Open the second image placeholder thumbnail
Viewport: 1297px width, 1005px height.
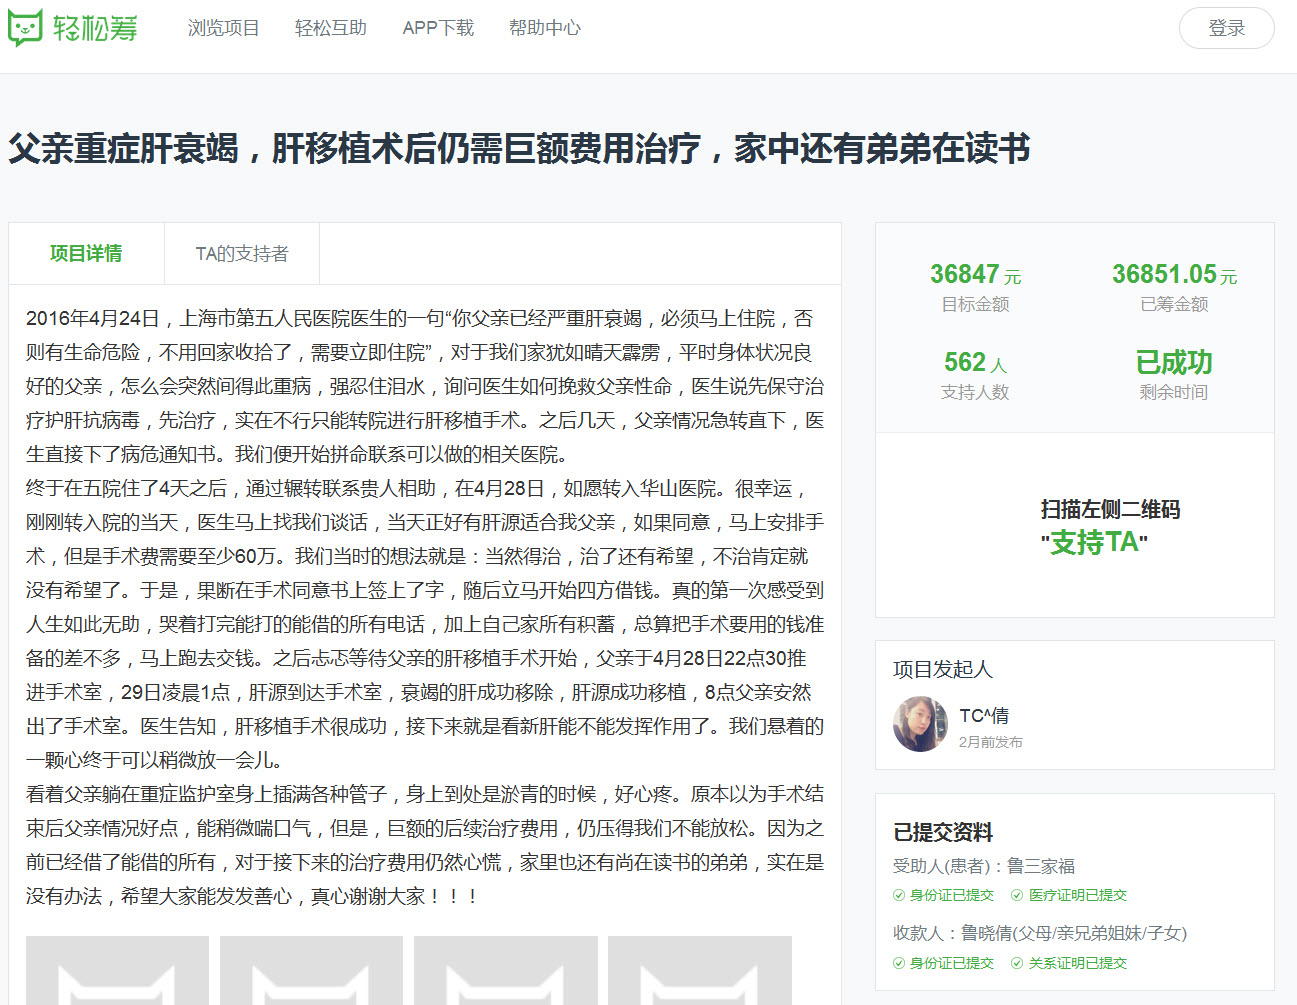[x=311, y=970]
